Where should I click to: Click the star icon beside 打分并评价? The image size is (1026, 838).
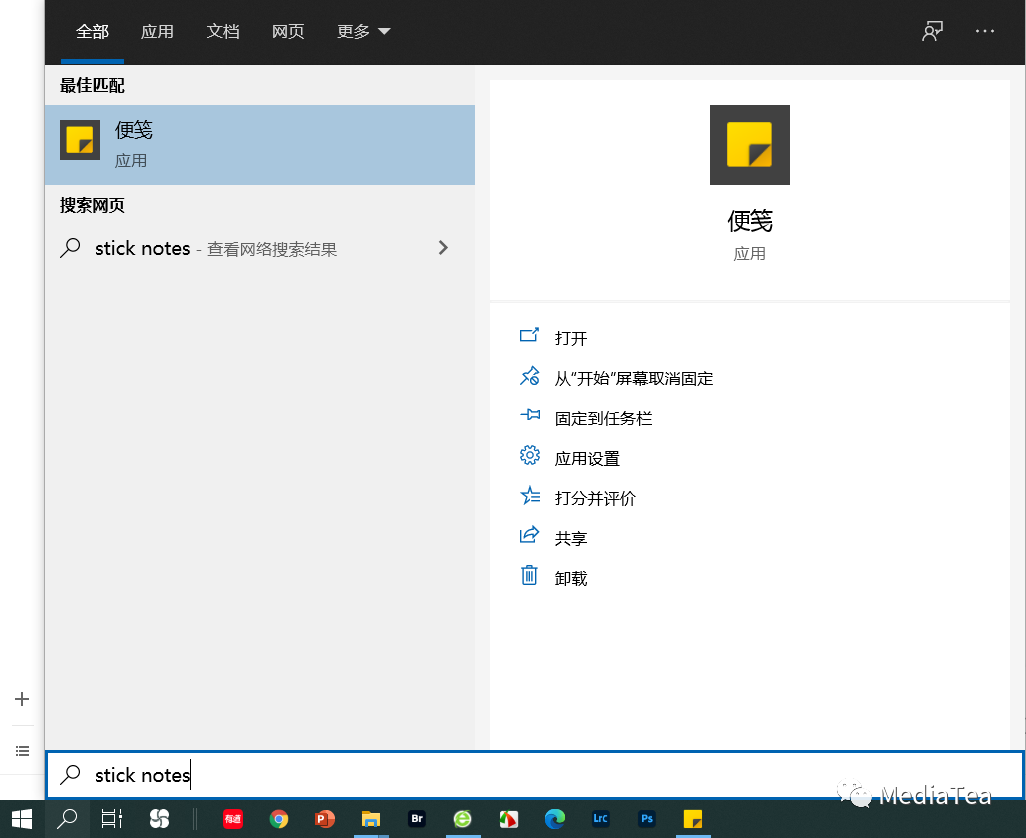pyautogui.click(x=530, y=495)
